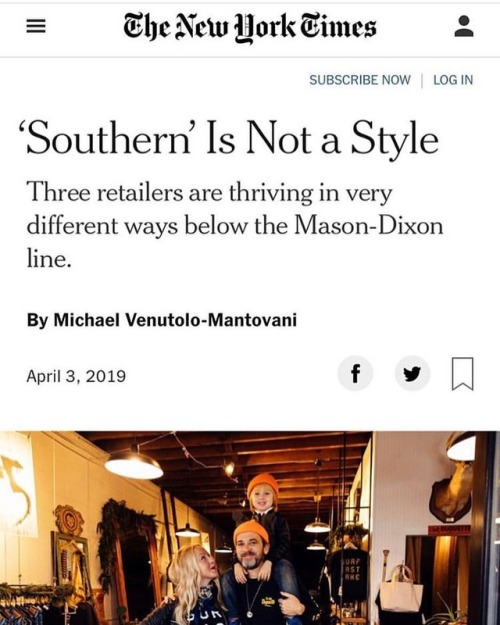Toggle the bookmark to save this article
The height and width of the screenshot is (625, 500).
(463, 373)
